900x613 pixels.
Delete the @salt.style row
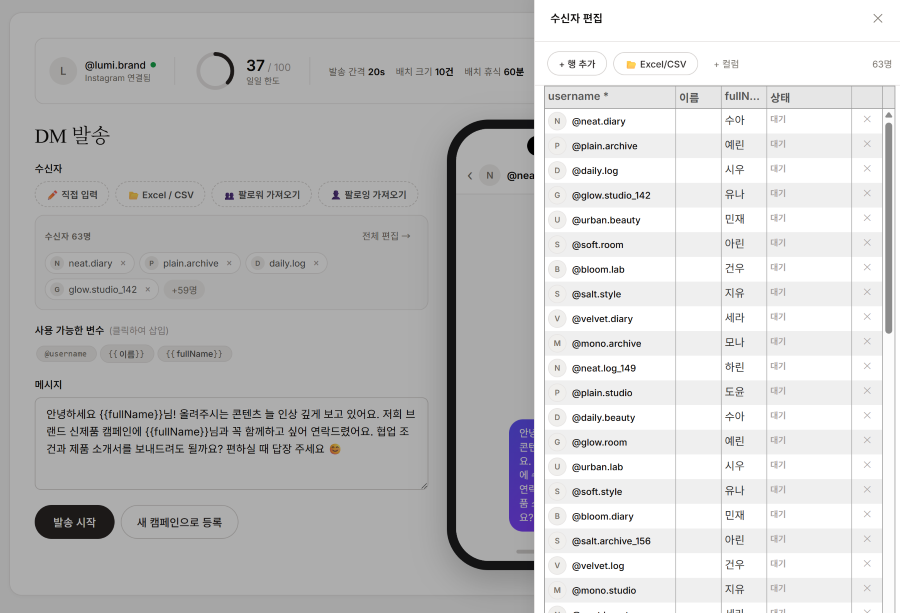[867, 292]
